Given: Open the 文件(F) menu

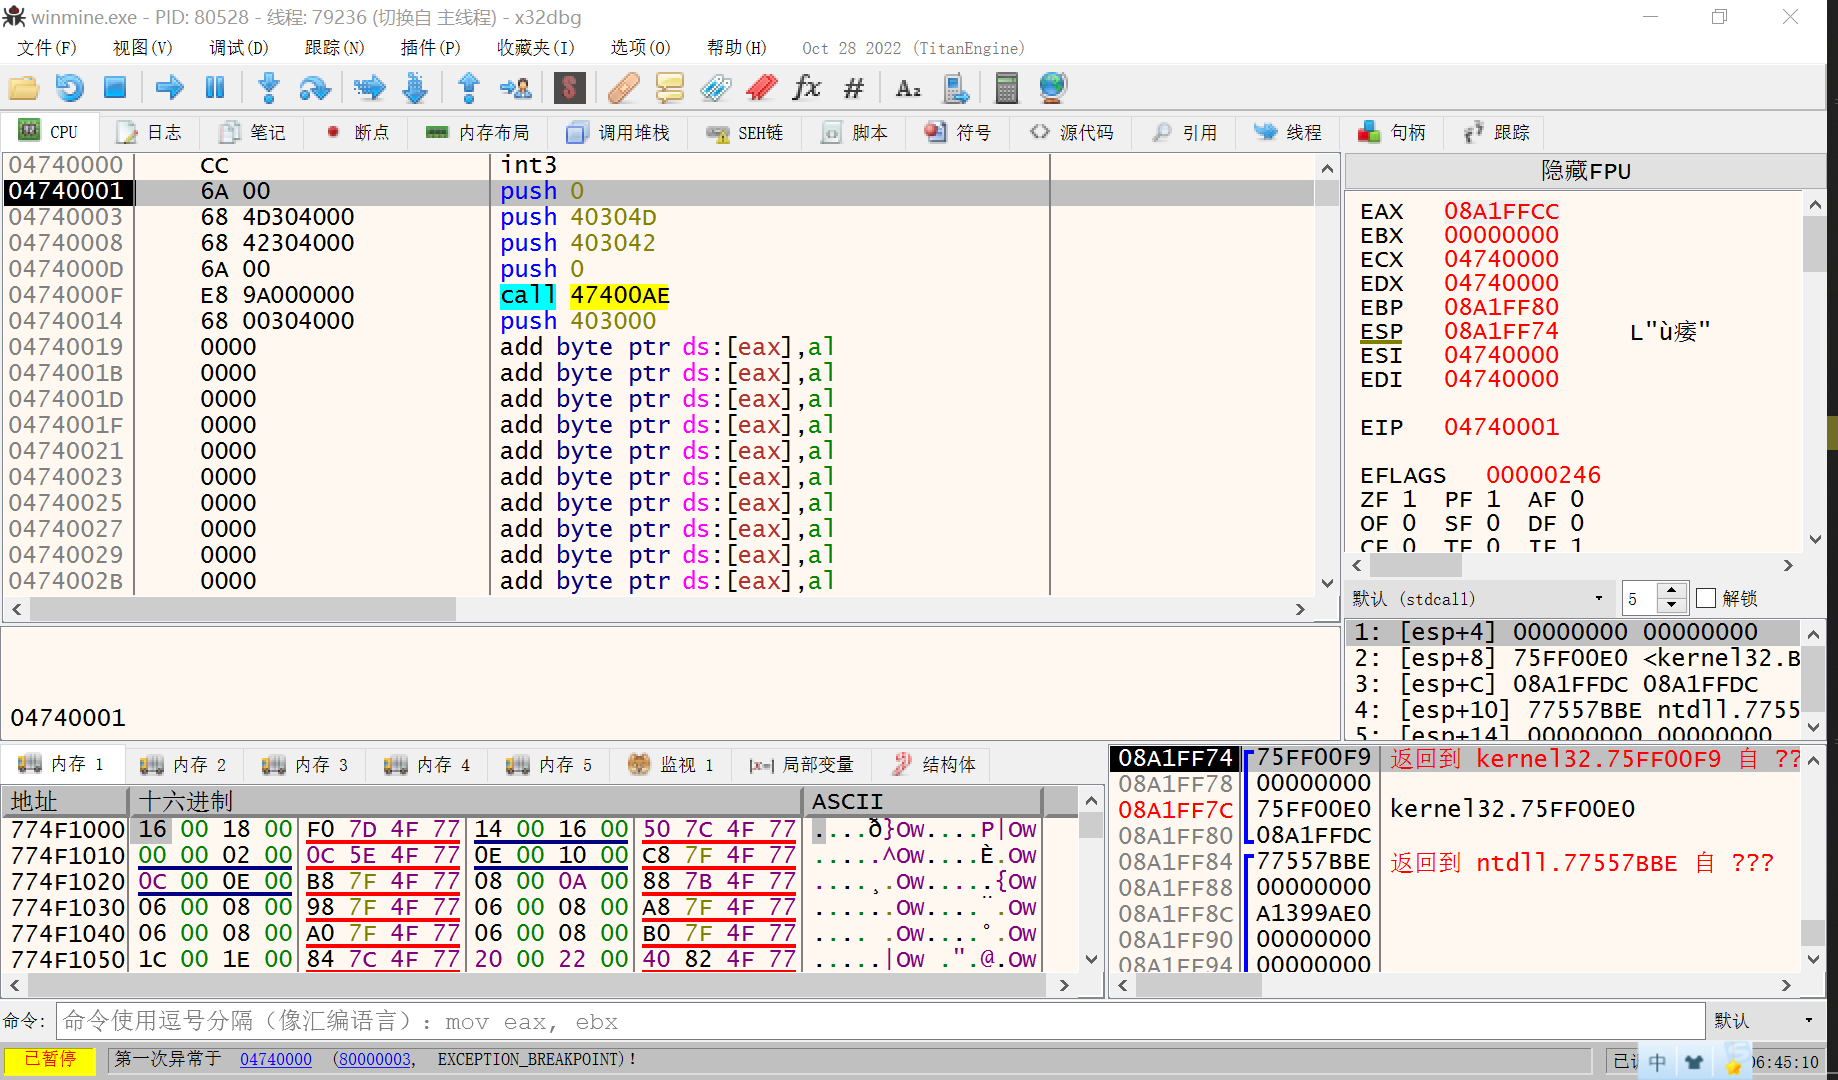Looking at the screenshot, I should point(46,48).
